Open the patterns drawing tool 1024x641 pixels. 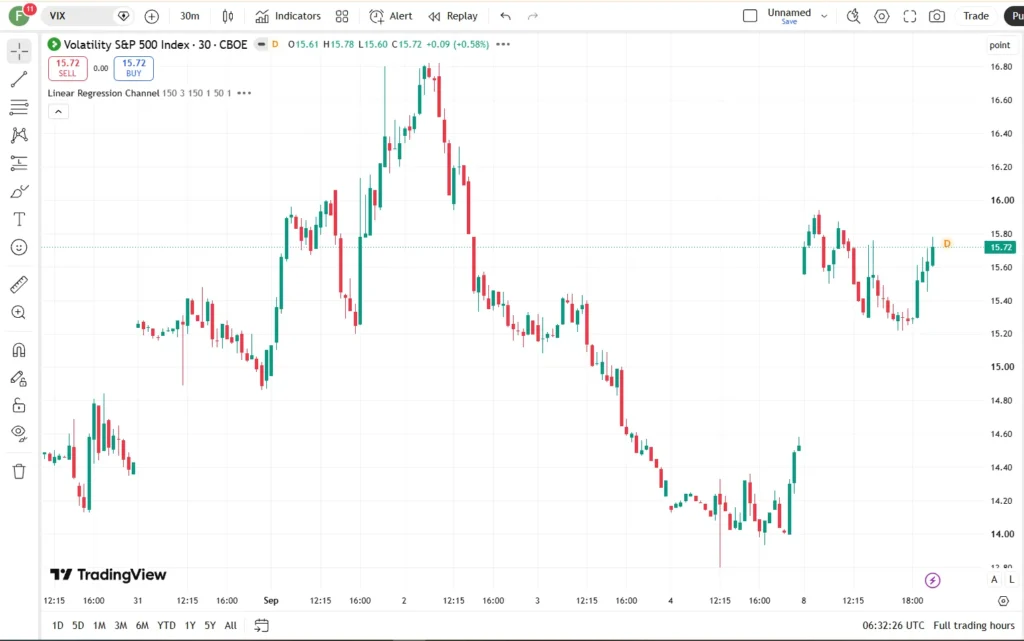19,135
